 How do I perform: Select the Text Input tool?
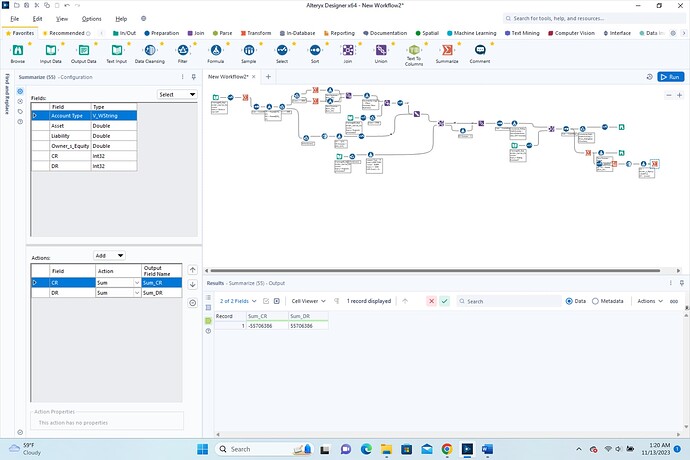click(117, 54)
